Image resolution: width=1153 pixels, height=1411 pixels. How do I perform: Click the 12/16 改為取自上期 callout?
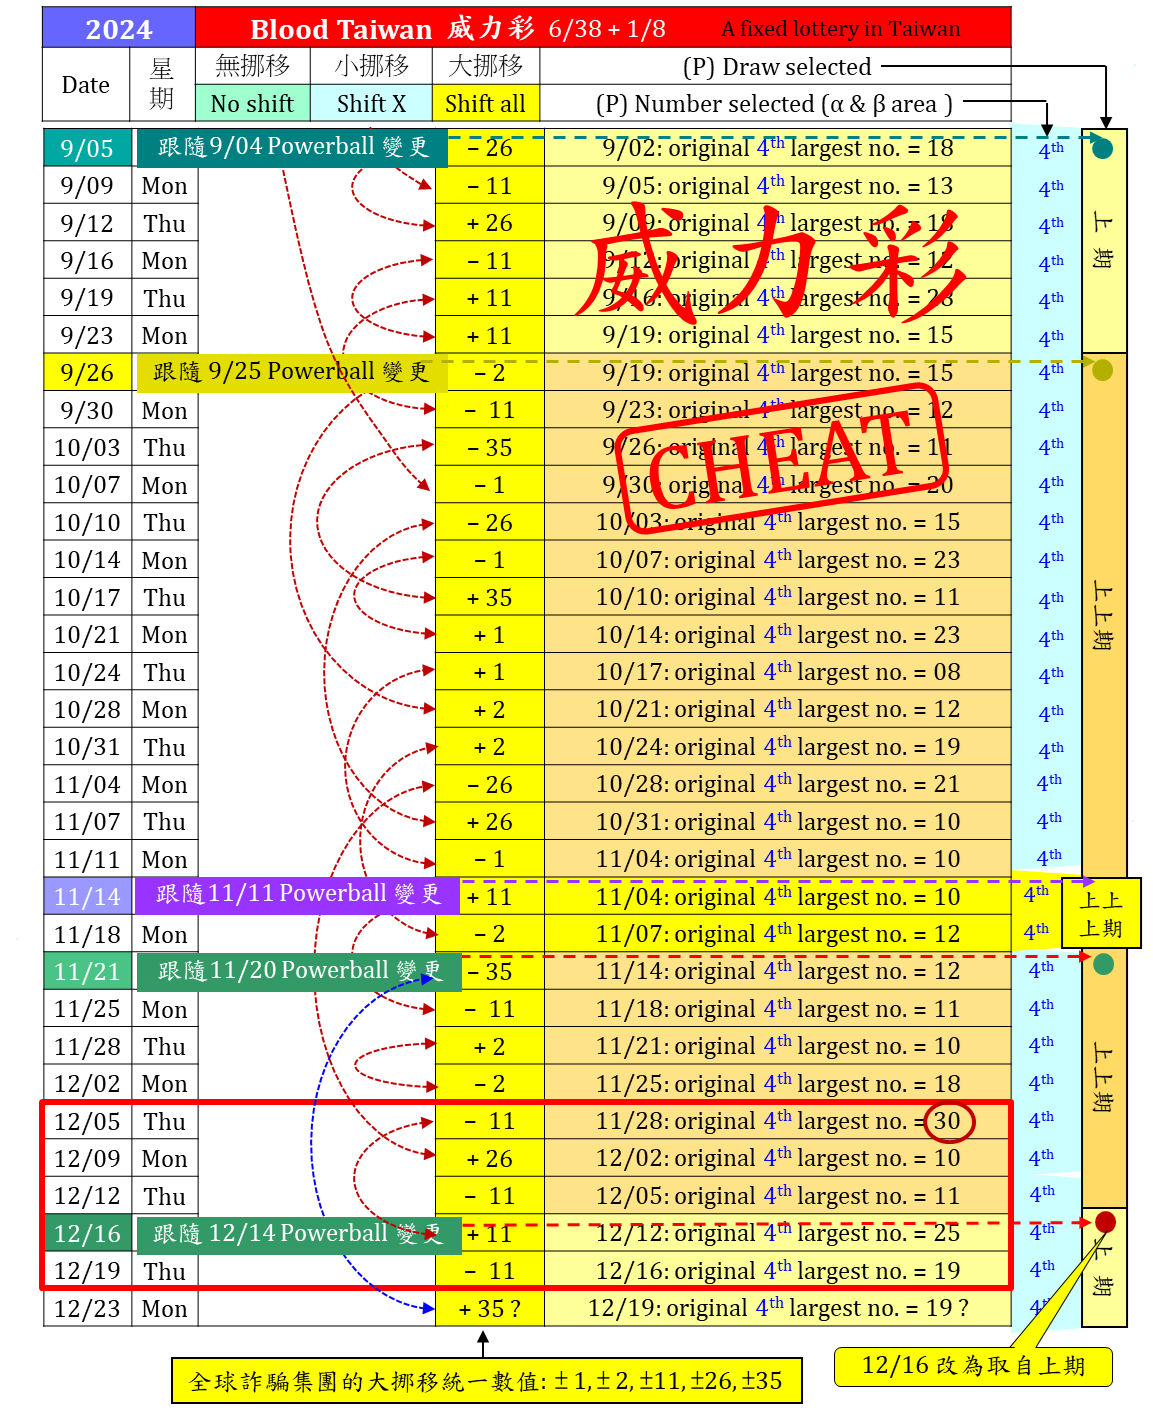tap(973, 1366)
